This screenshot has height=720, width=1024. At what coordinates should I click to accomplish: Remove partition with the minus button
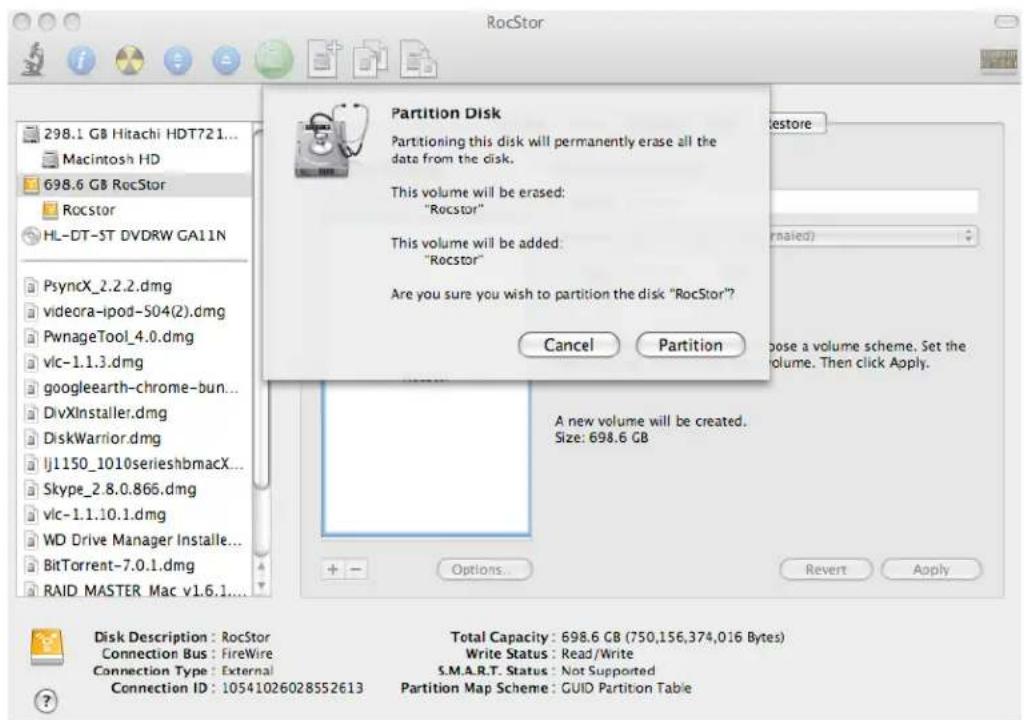pos(356,570)
